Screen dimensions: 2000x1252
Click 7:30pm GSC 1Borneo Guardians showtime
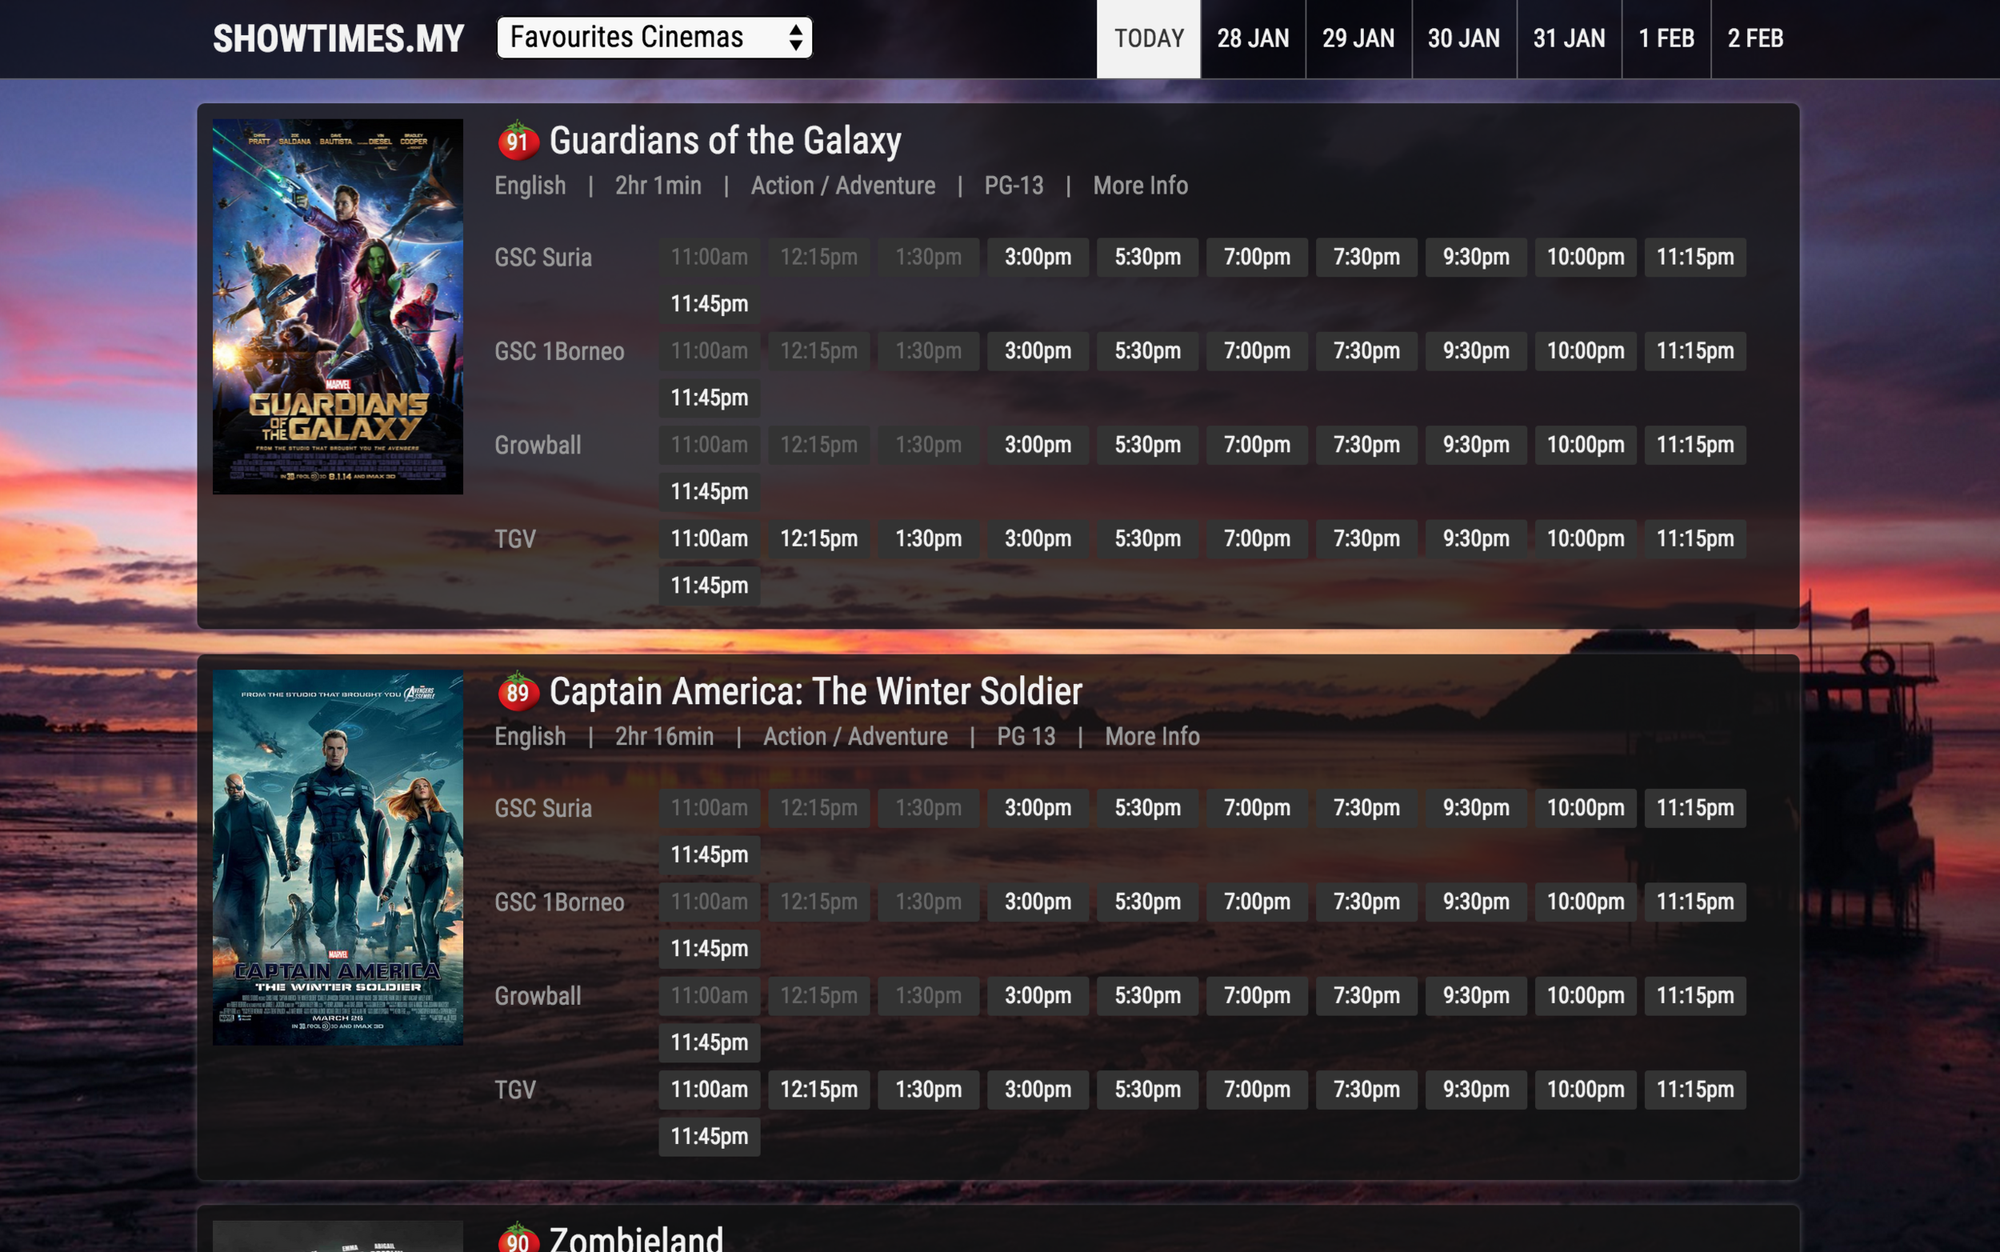(x=1365, y=351)
